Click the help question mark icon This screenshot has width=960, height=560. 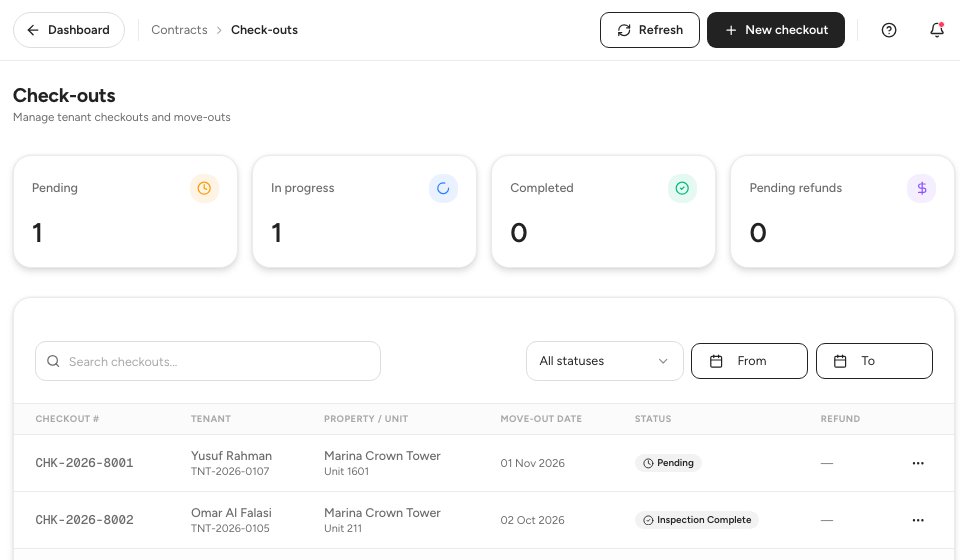click(x=888, y=30)
